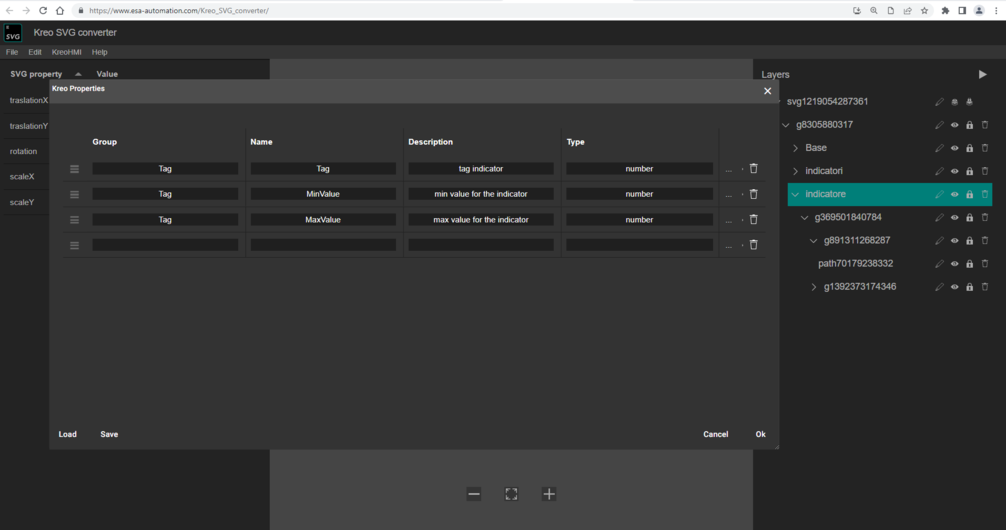Open the Edit menu

35,52
